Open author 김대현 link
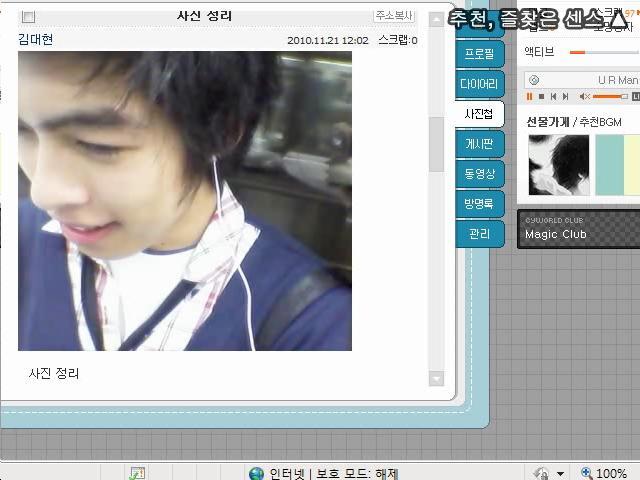 (36, 39)
